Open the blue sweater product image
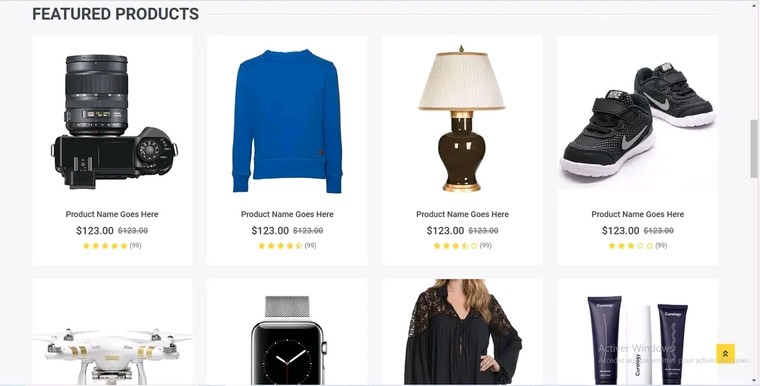760x386 pixels. click(287, 121)
